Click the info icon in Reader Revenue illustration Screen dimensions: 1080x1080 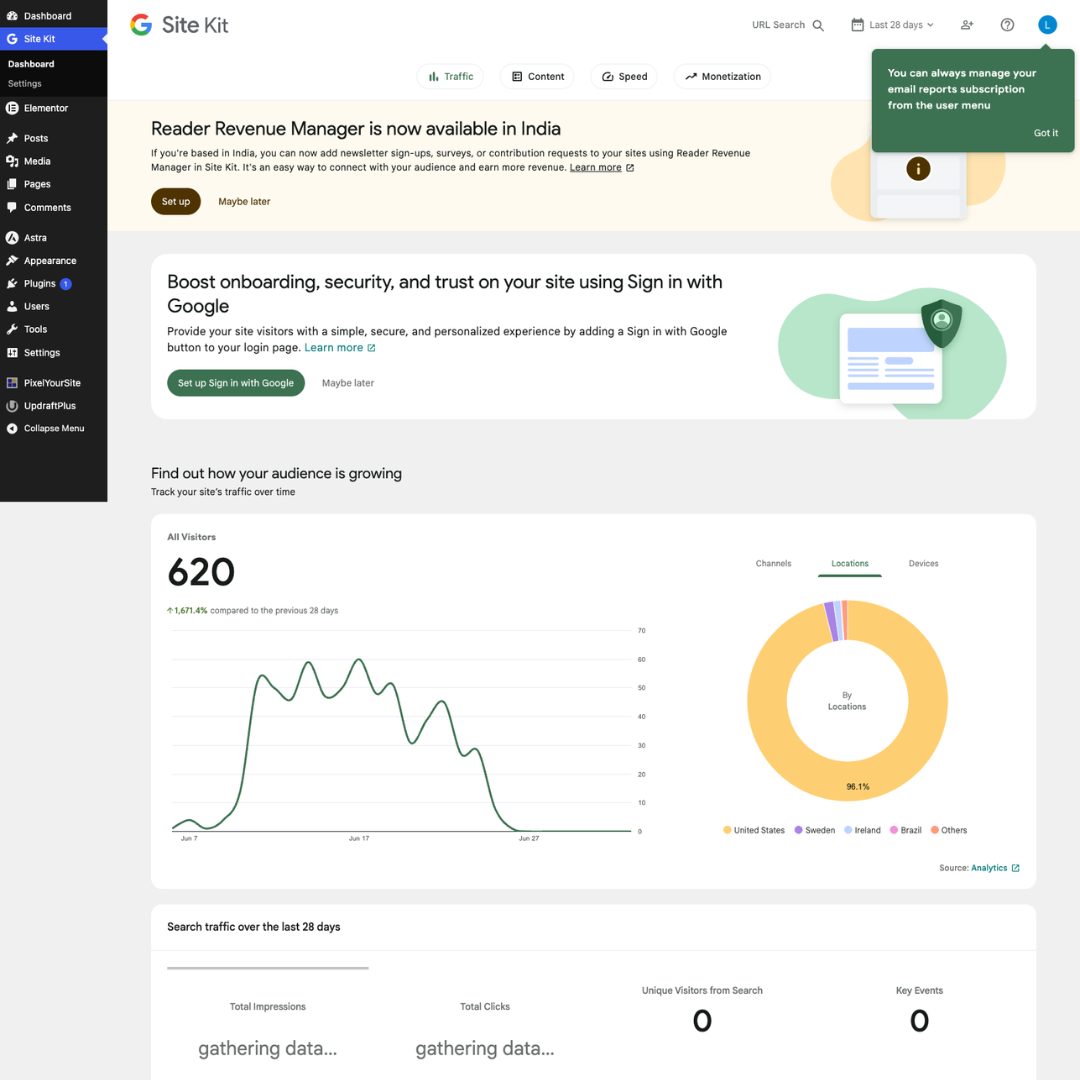point(918,169)
